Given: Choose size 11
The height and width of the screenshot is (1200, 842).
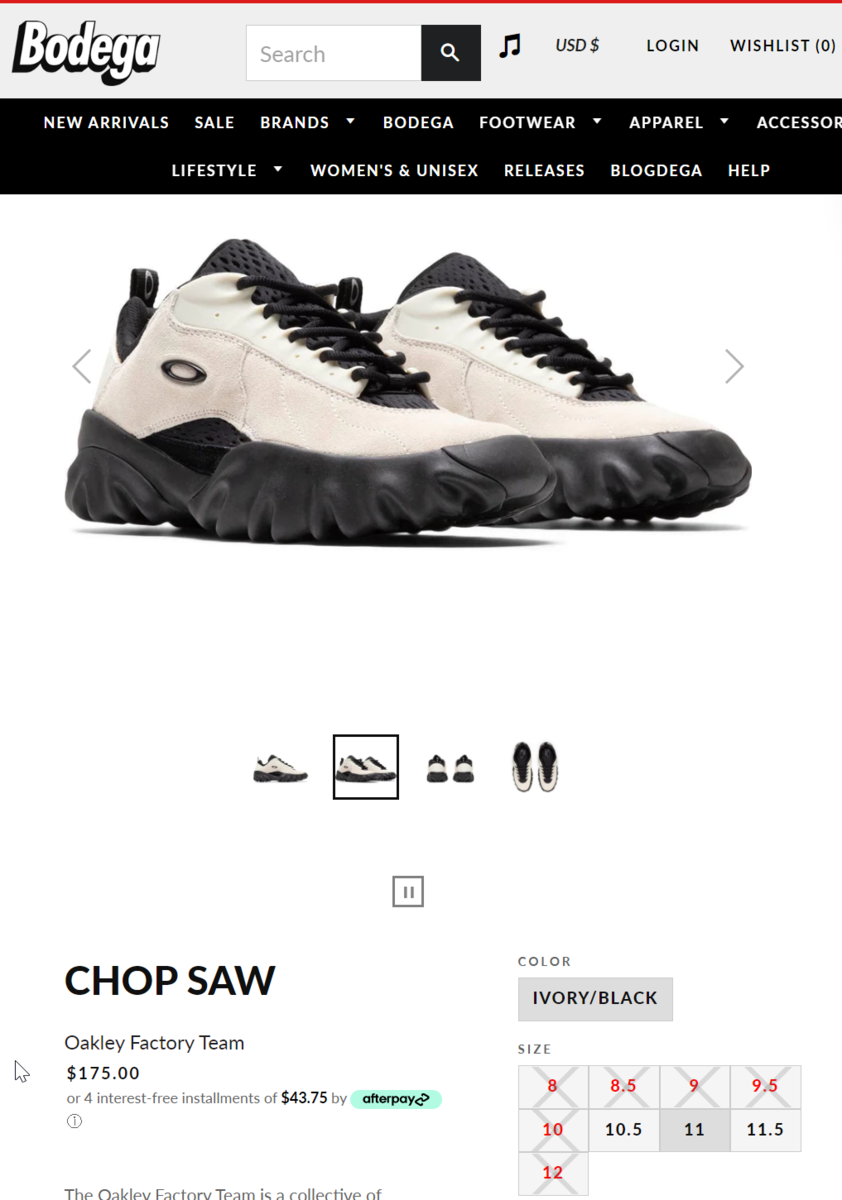Looking at the screenshot, I should pos(694,1130).
